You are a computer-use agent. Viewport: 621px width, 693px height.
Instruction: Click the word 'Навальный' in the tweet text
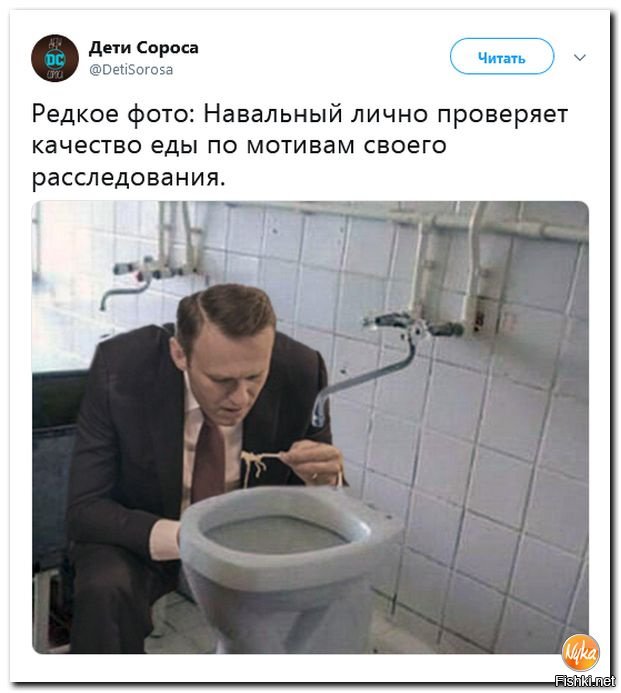click(273, 114)
